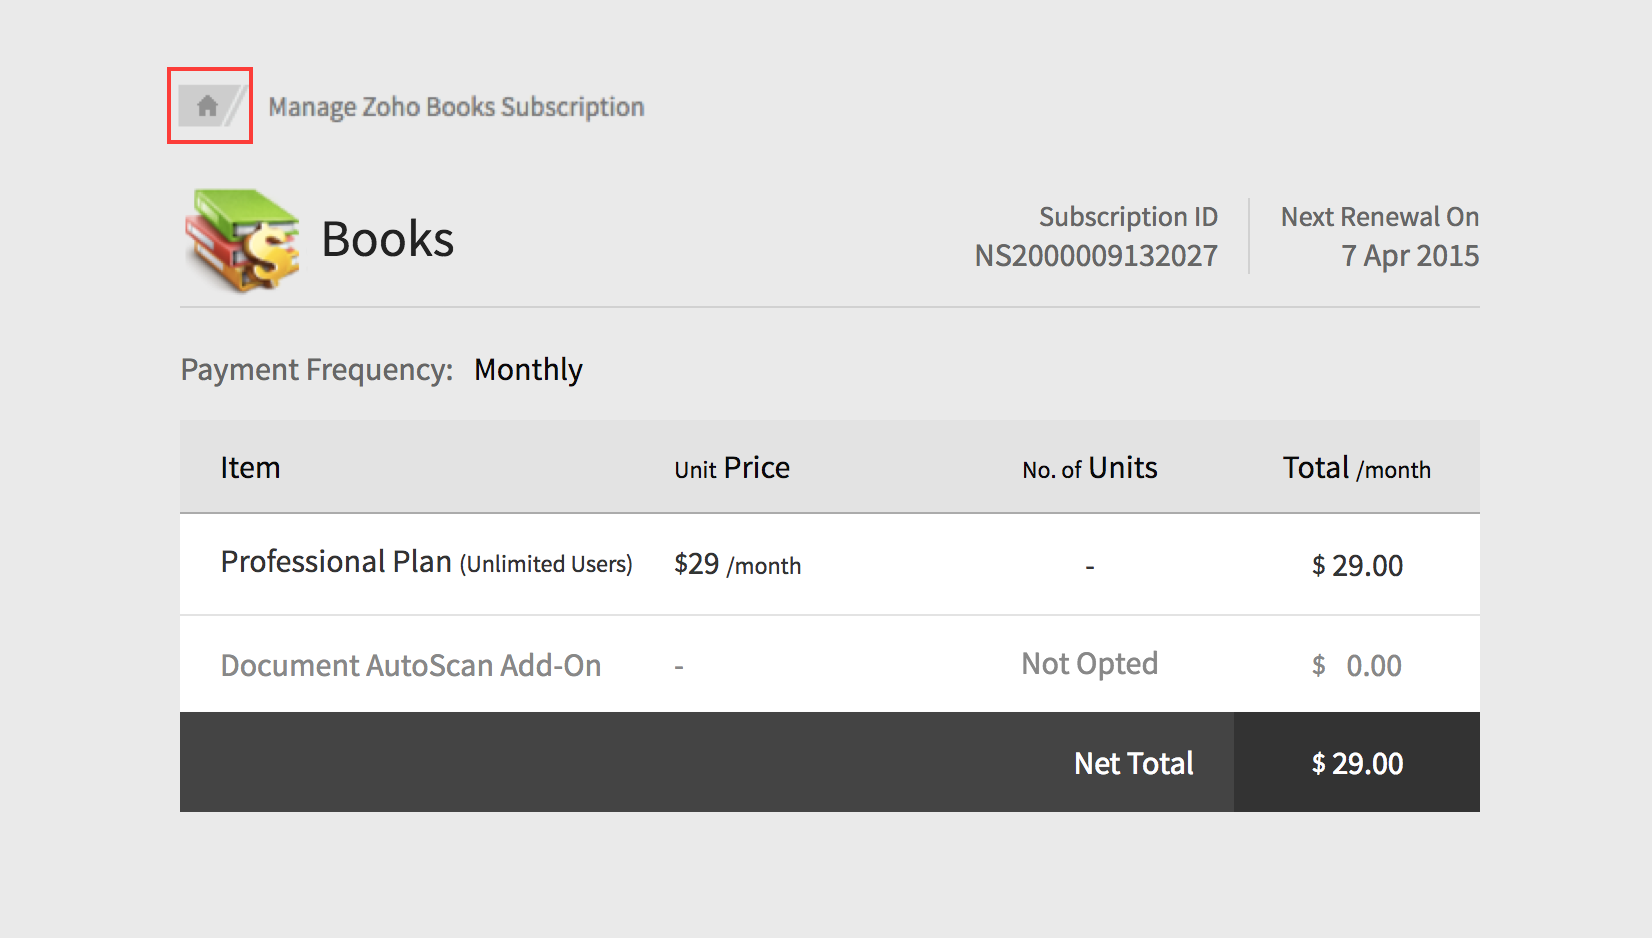Select the Professional Plan row

coord(830,564)
